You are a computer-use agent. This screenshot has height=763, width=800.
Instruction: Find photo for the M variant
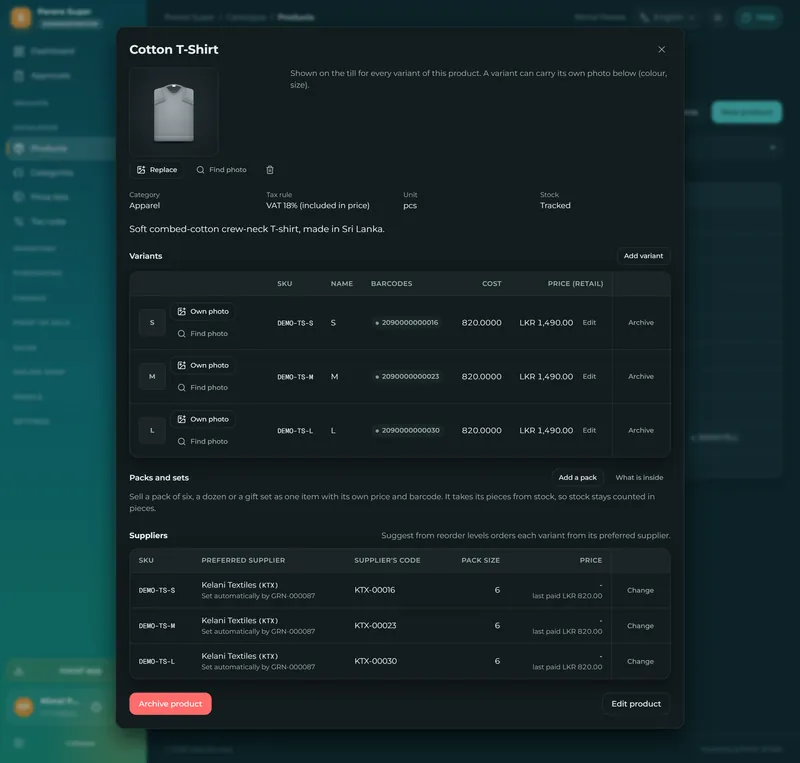tap(203, 388)
